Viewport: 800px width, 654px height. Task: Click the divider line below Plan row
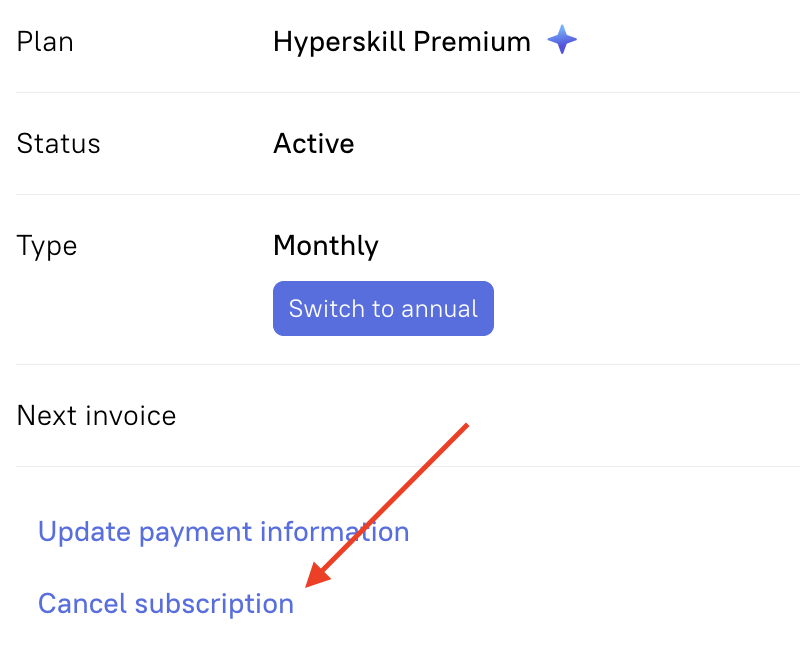[408, 92]
